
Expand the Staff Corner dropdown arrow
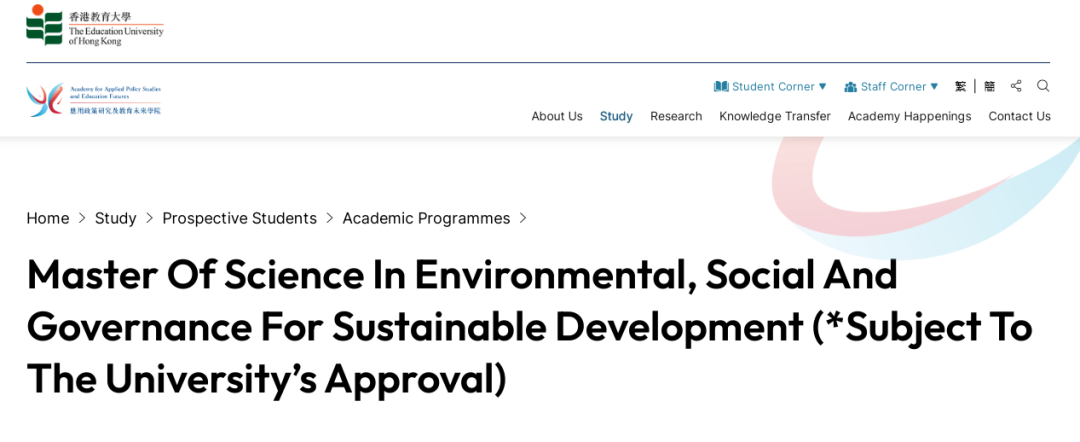[934, 86]
